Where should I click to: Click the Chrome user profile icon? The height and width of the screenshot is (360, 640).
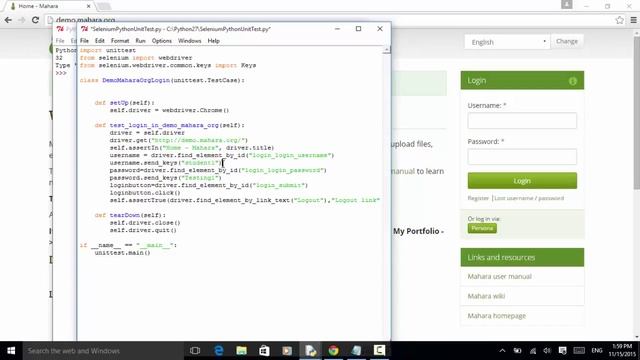coord(567,4)
